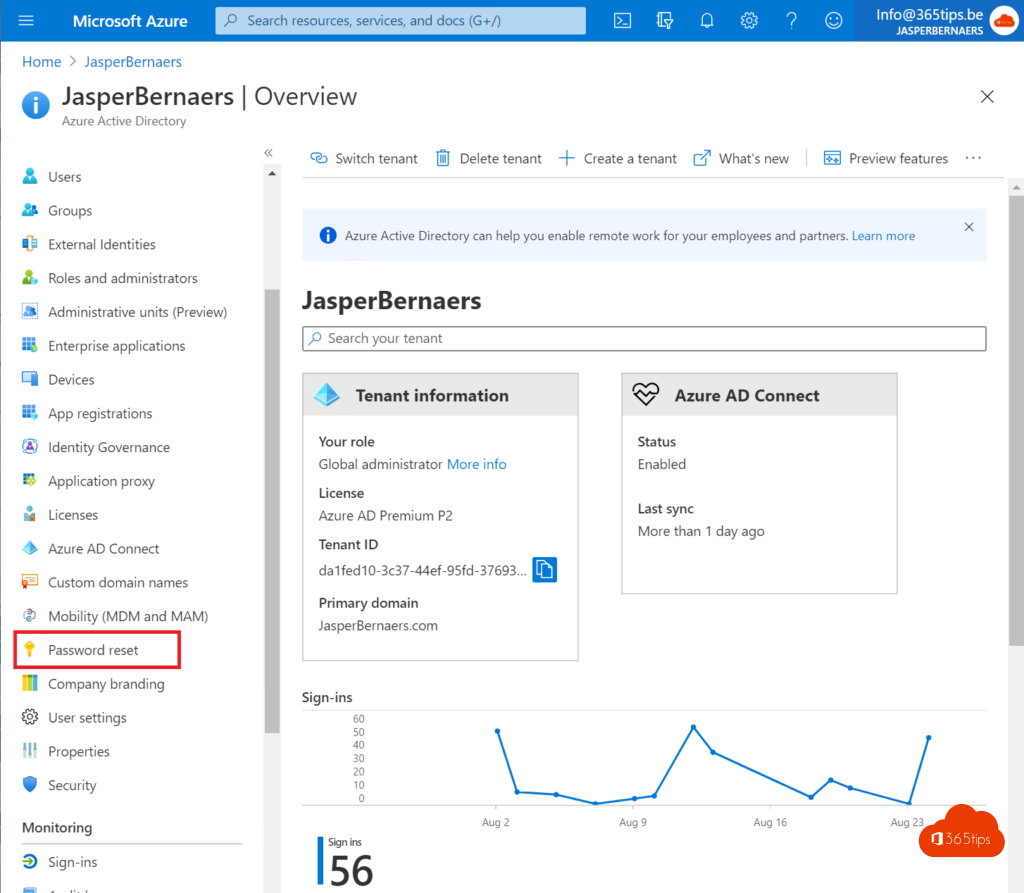Follow the Learn more link in banner
Viewport: 1024px width, 893px height.
click(x=883, y=236)
